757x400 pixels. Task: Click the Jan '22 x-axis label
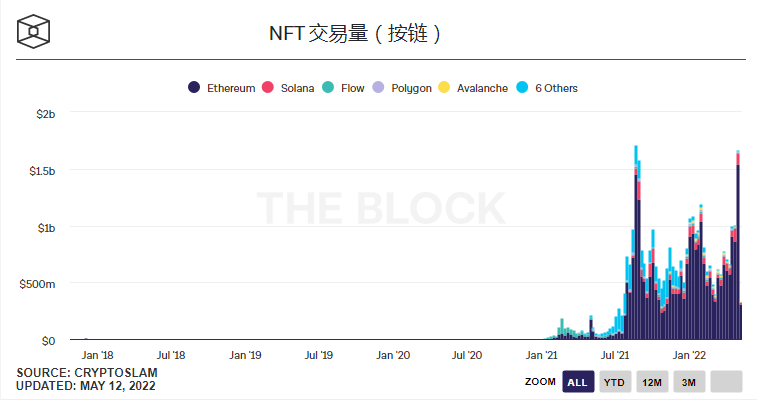click(x=689, y=355)
